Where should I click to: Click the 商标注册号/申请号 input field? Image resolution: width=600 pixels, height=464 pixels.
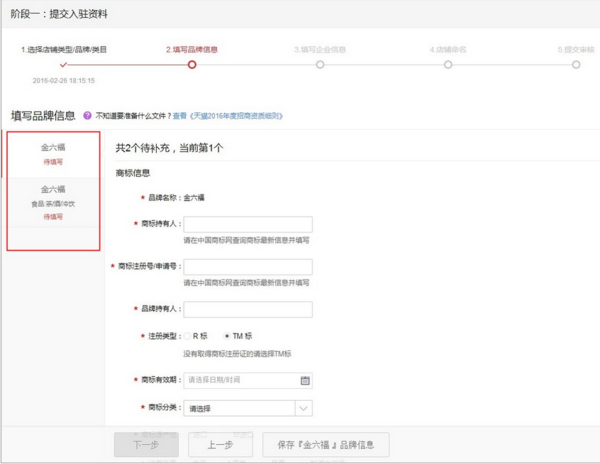click(x=248, y=267)
